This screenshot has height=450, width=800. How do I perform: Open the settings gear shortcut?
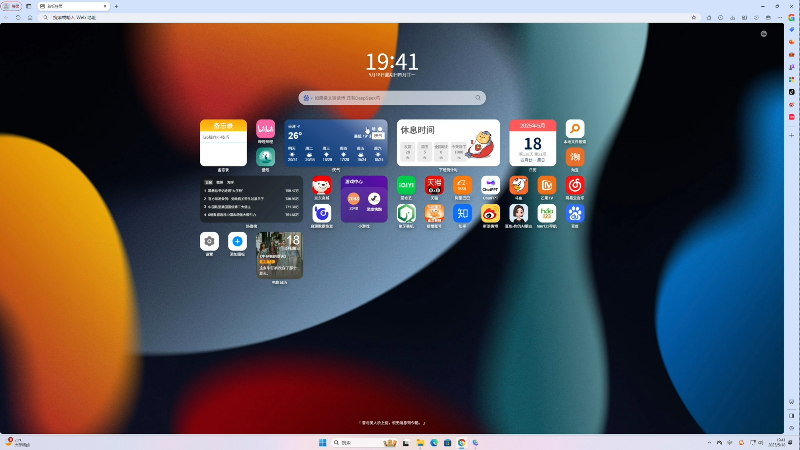click(209, 241)
